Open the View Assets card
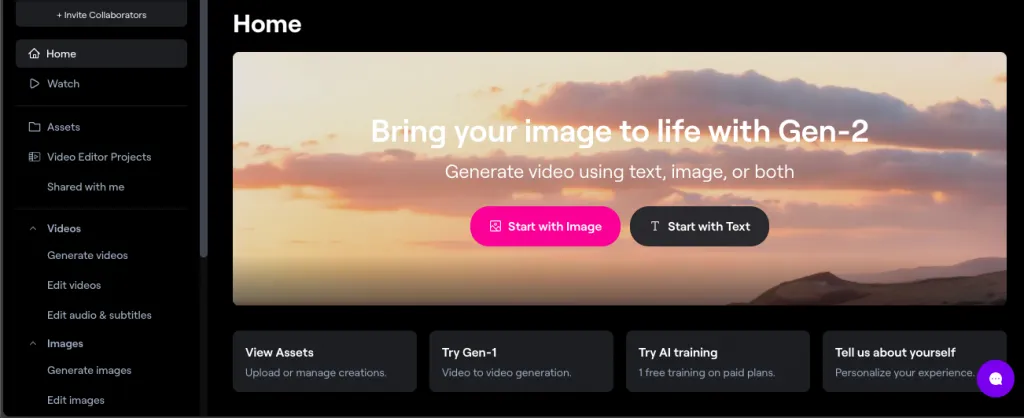 pos(324,361)
